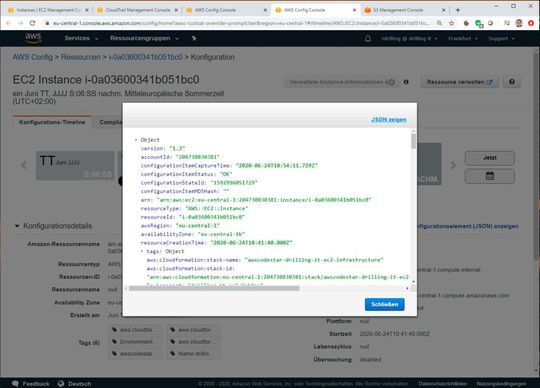Open the Ressourcengruppen dropdown
This screenshot has width=540, height=388.
(144, 38)
